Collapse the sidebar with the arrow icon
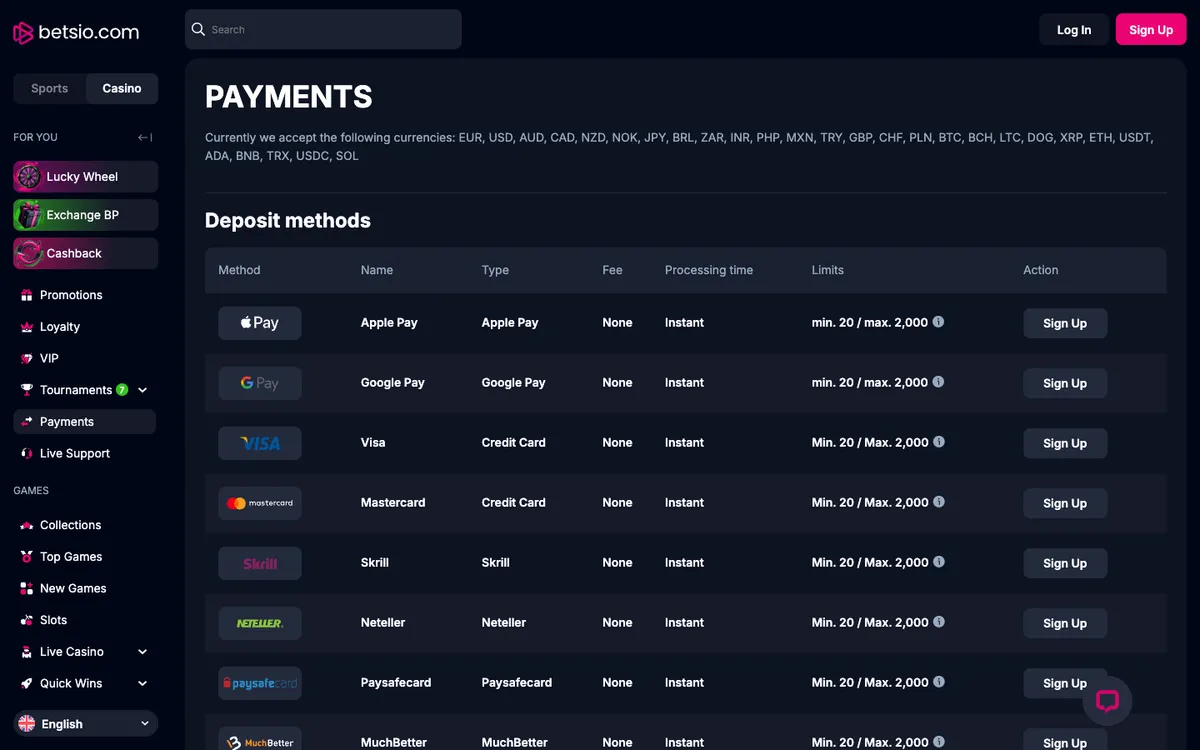 pyautogui.click(x=145, y=137)
